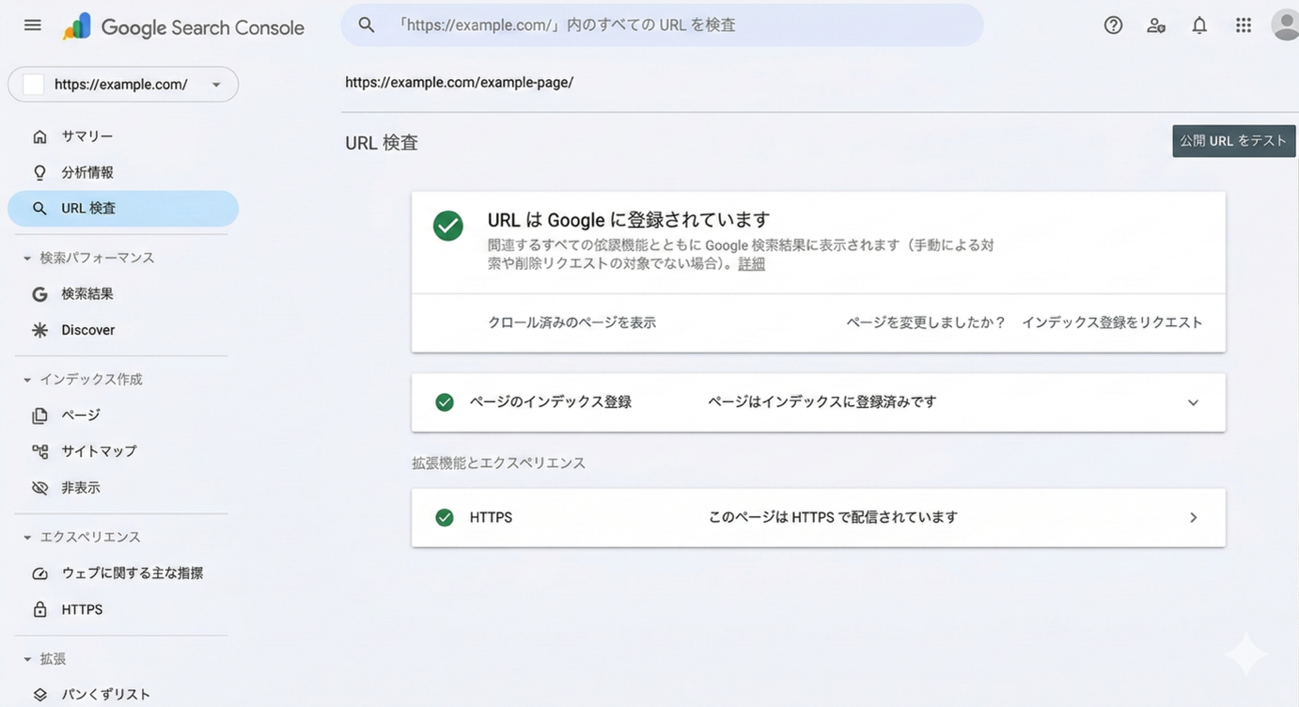
Task: Click the green check next to ページのインデックス登録
Action: [x=445, y=402]
